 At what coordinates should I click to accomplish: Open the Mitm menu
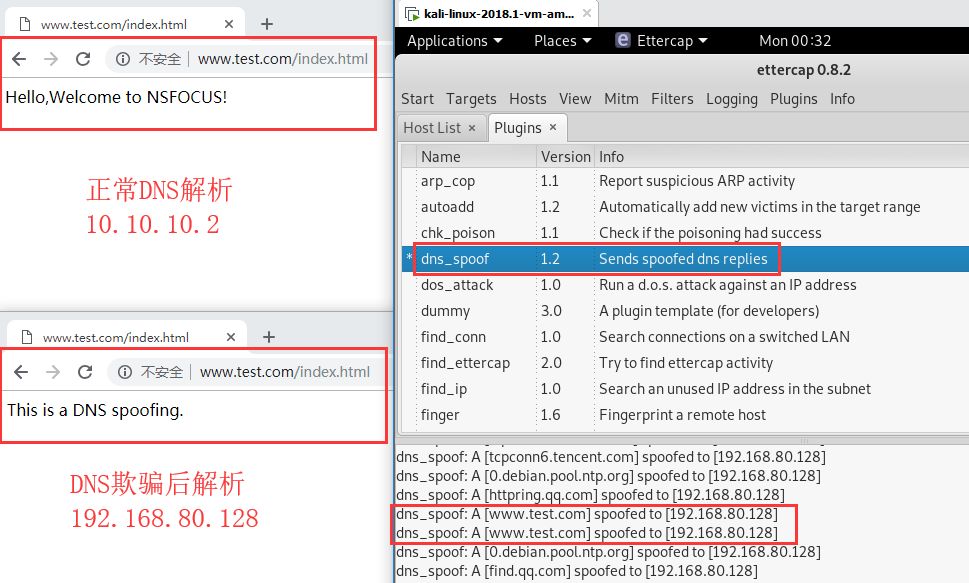621,99
